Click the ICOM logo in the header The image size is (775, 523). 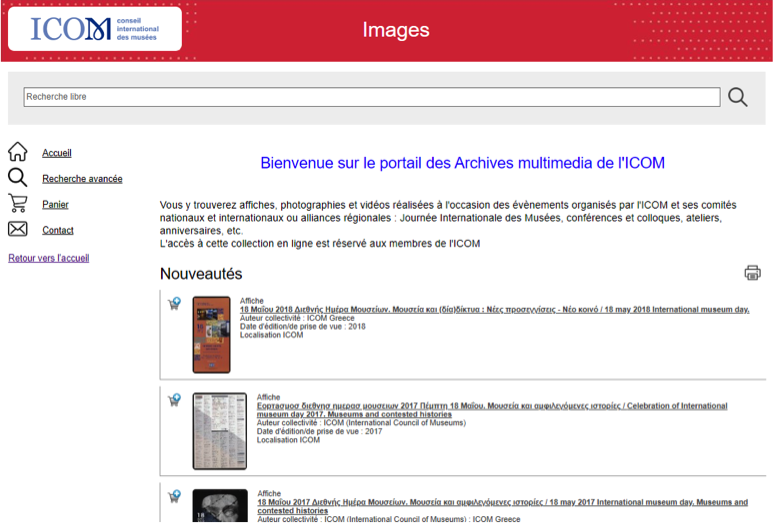[95, 29]
